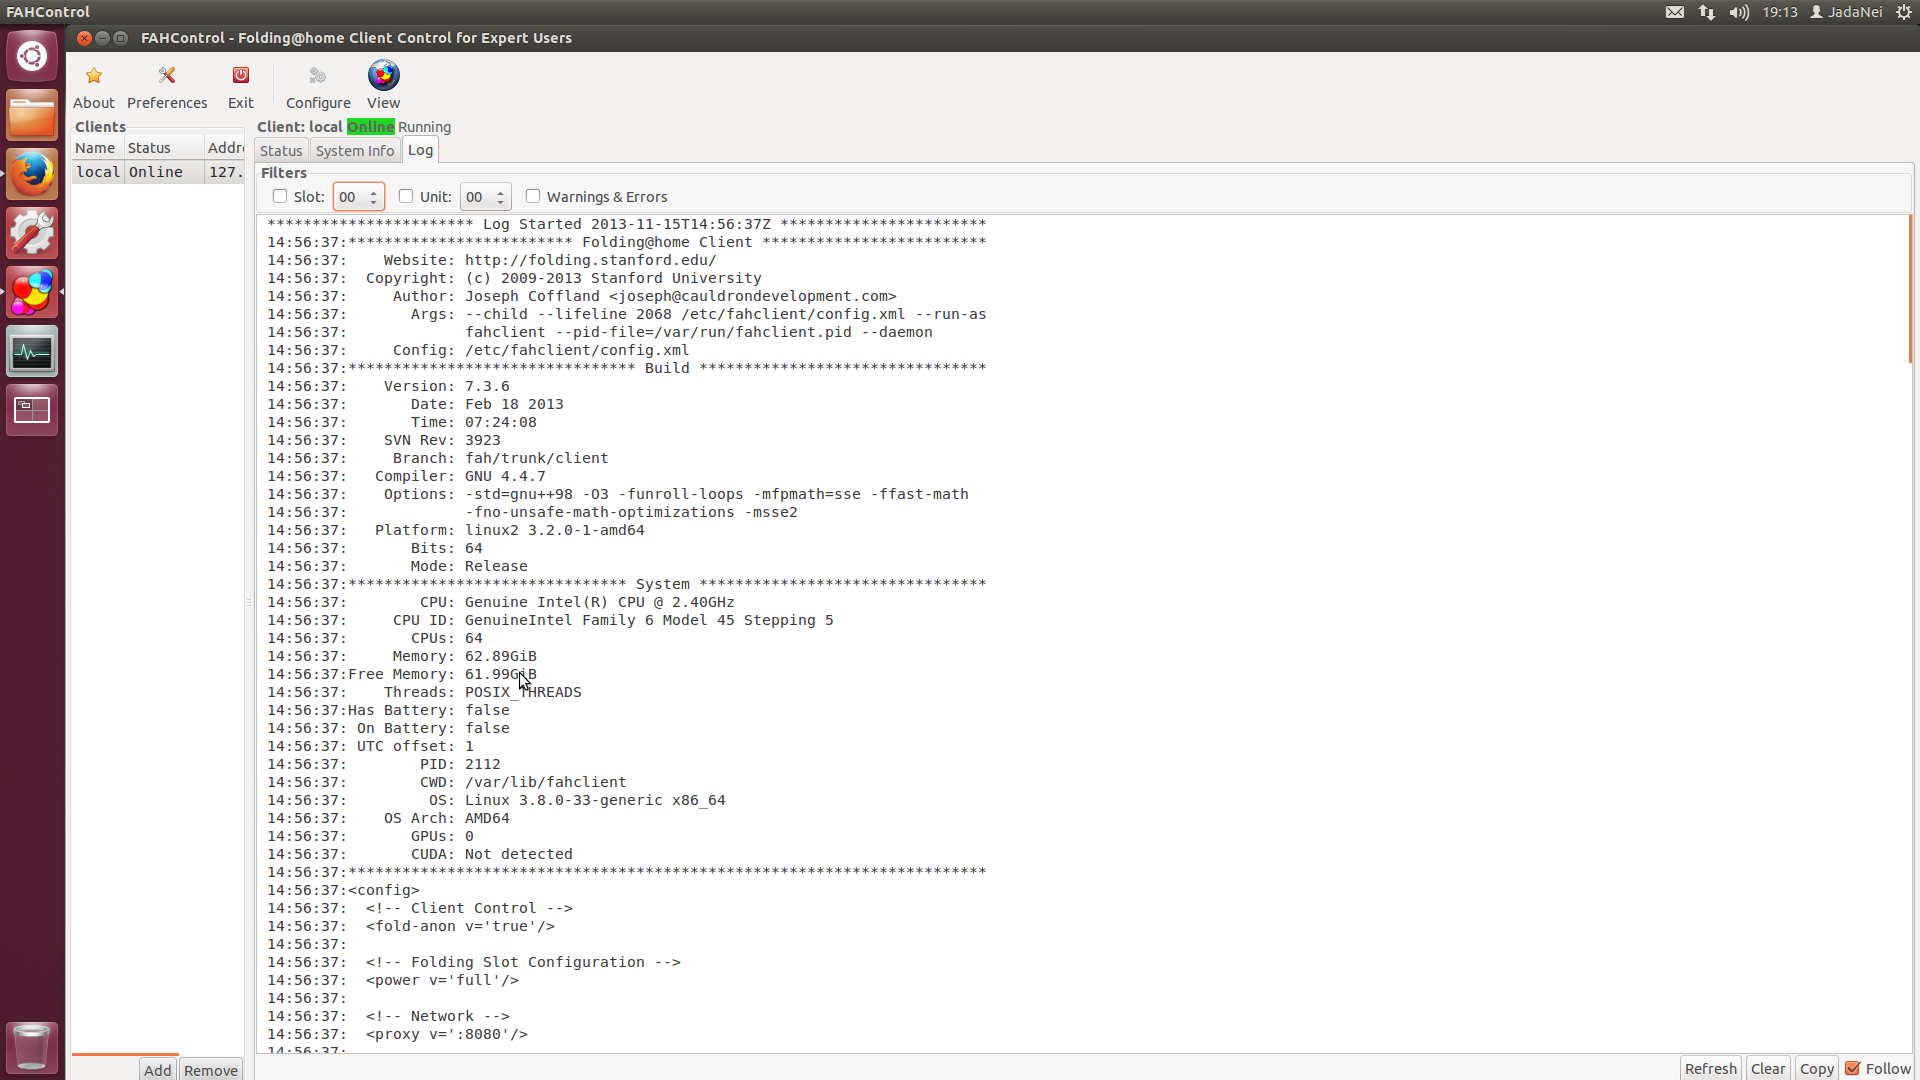
Task: Click the Clear log button
Action: (1767, 1068)
